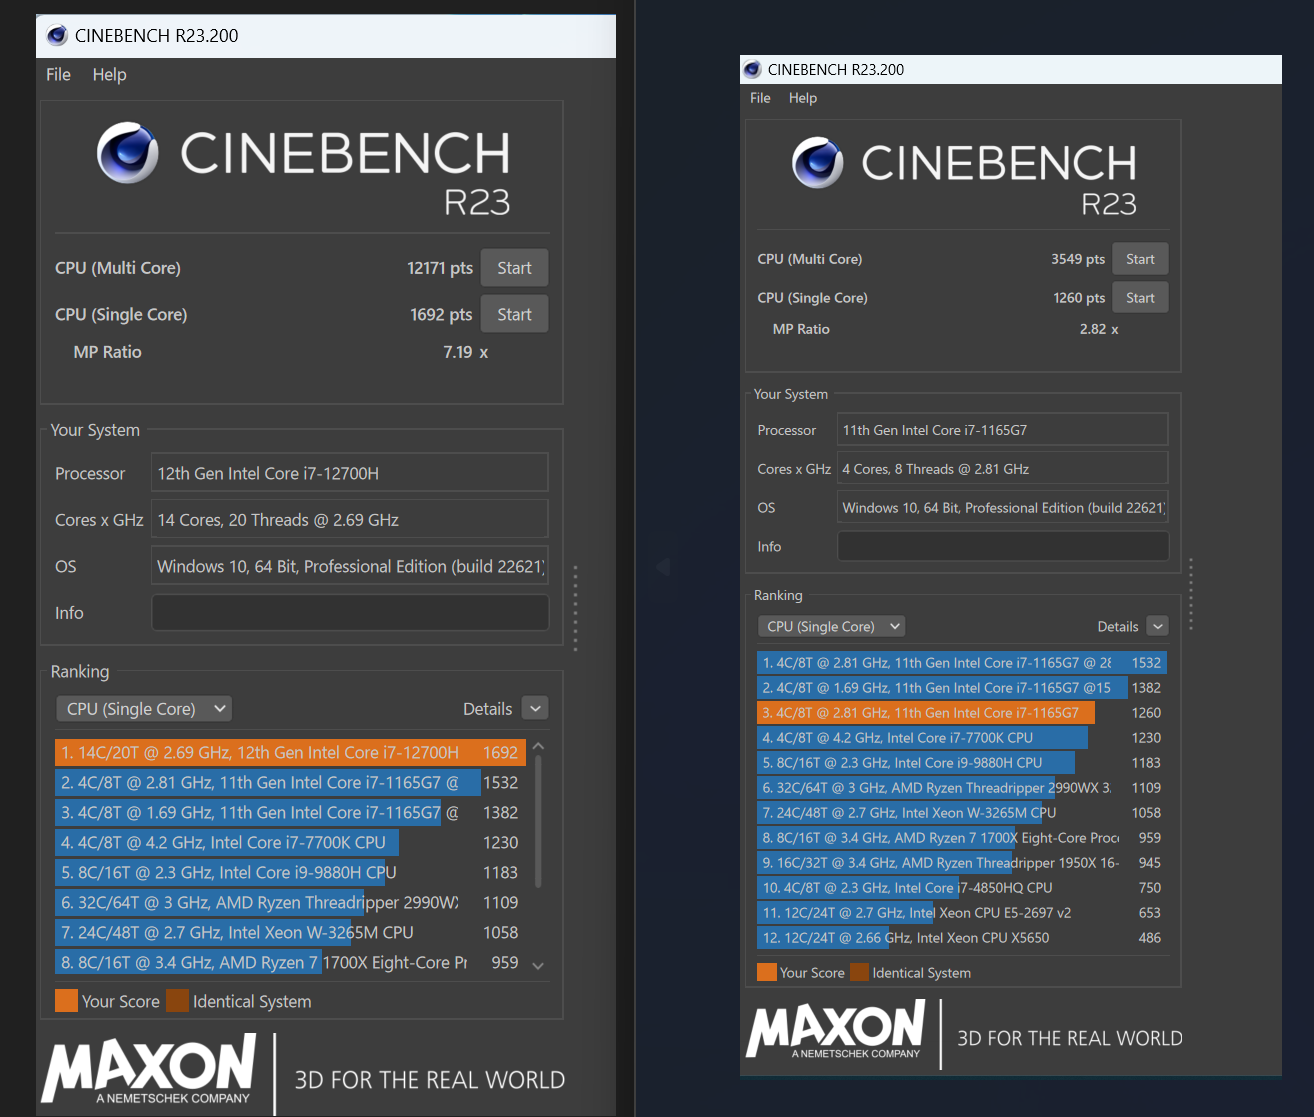This screenshot has height=1117, width=1314.
Task: Select Threadripper 1950X ranking row
Action: tap(962, 863)
